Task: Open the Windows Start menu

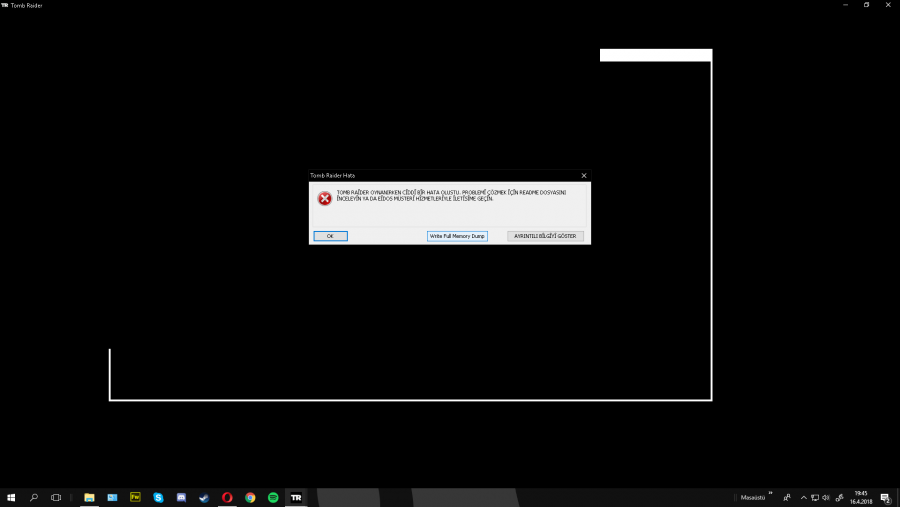Action: 11,497
